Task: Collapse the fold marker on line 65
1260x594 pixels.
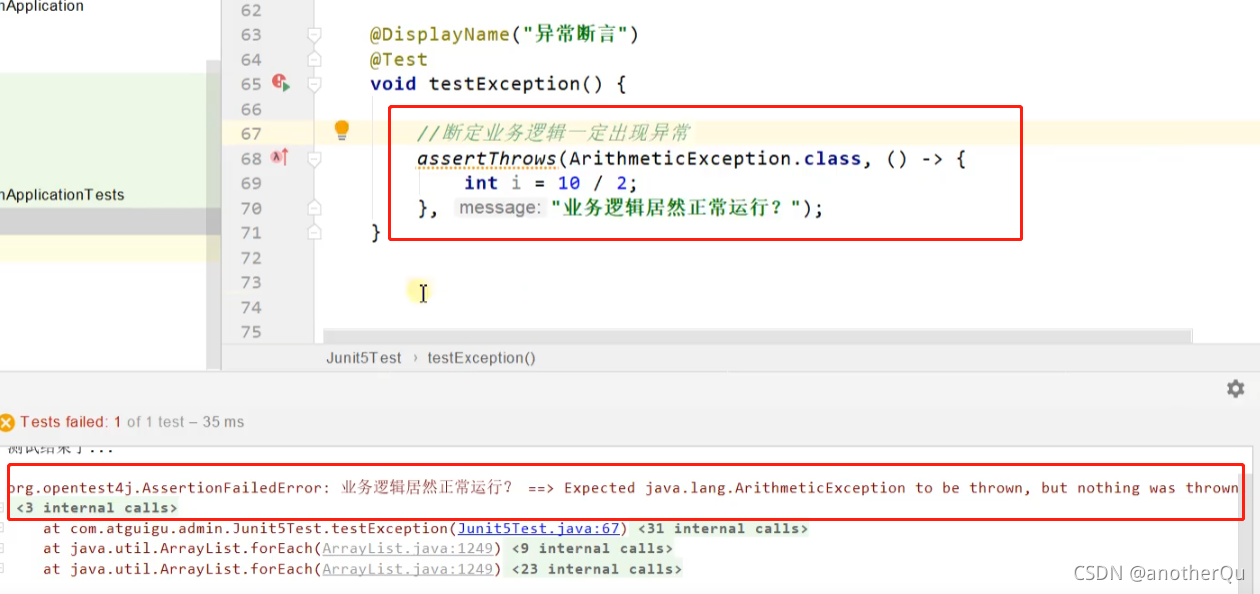Action: point(314,84)
